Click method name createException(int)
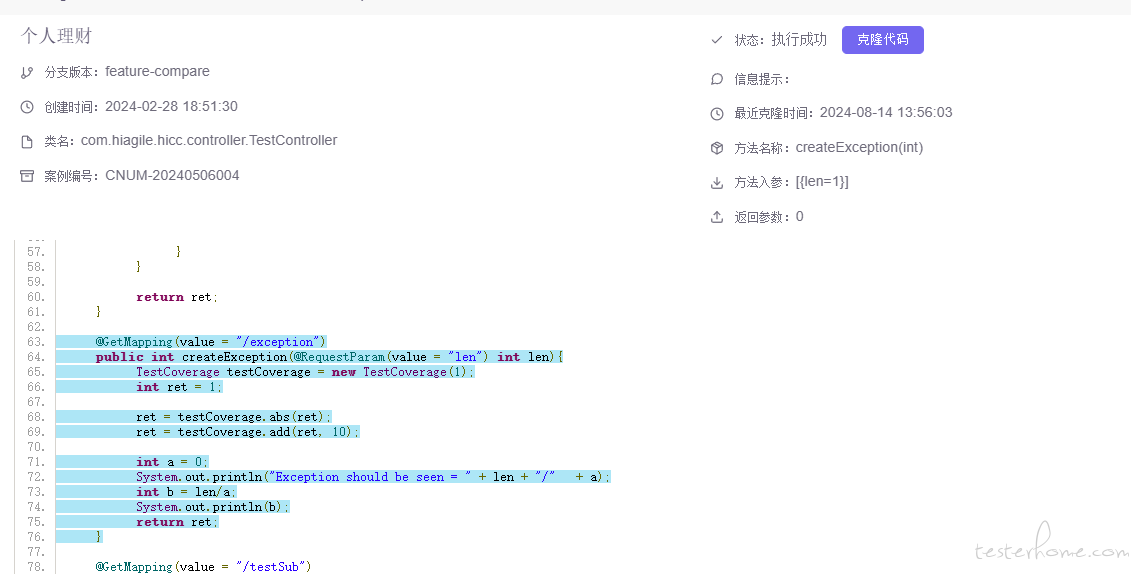1131x574 pixels. tap(859, 147)
